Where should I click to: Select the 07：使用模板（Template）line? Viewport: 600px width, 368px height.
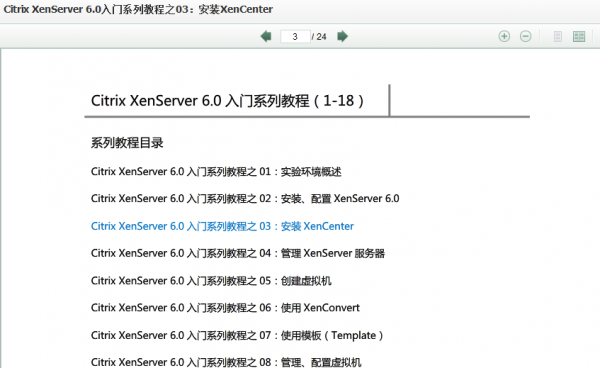tap(237, 335)
